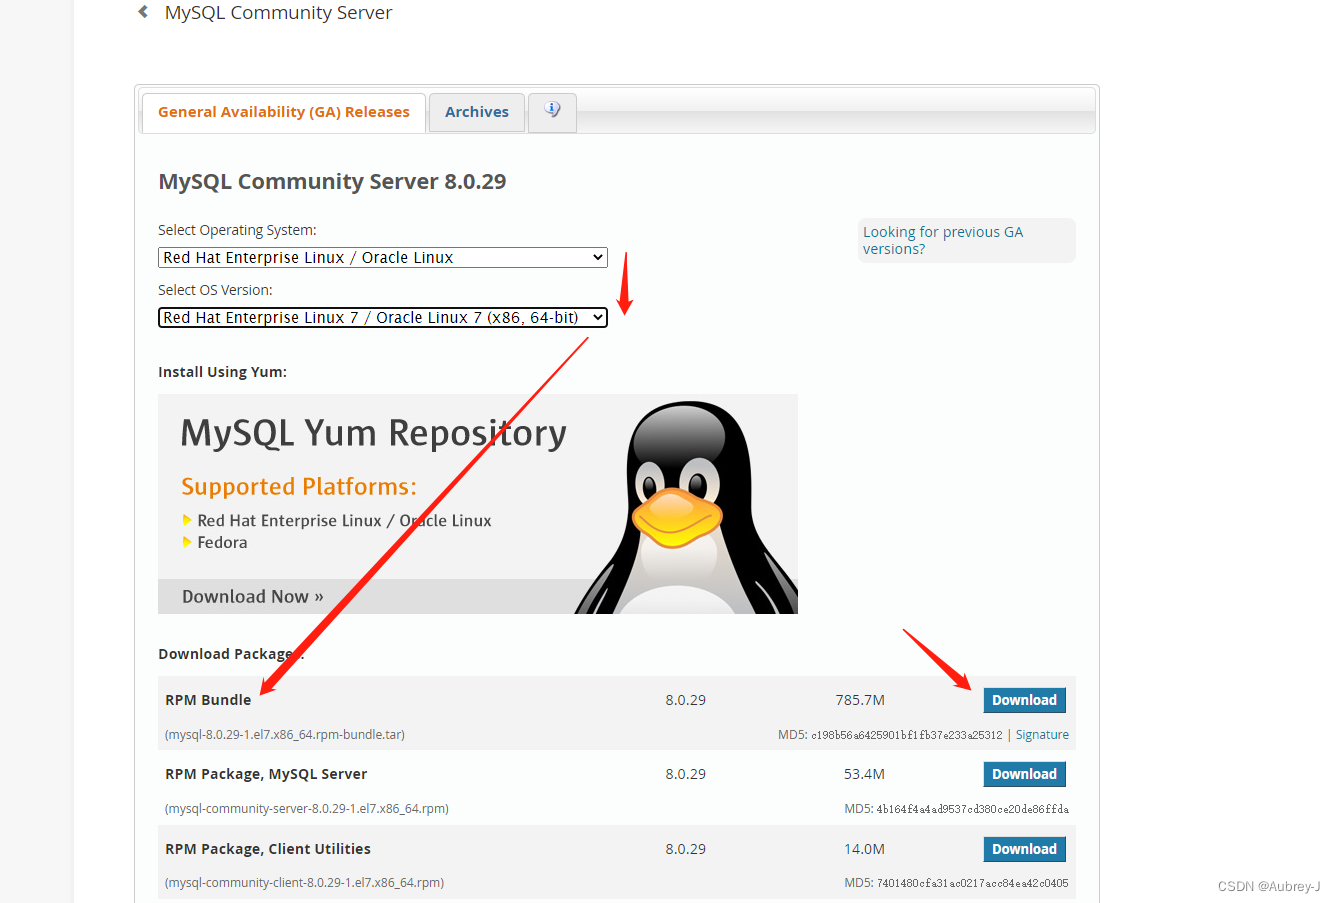The height and width of the screenshot is (903, 1335).
Task: Click the MySQL Community Server breadcrumb title
Action: click(x=278, y=12)
